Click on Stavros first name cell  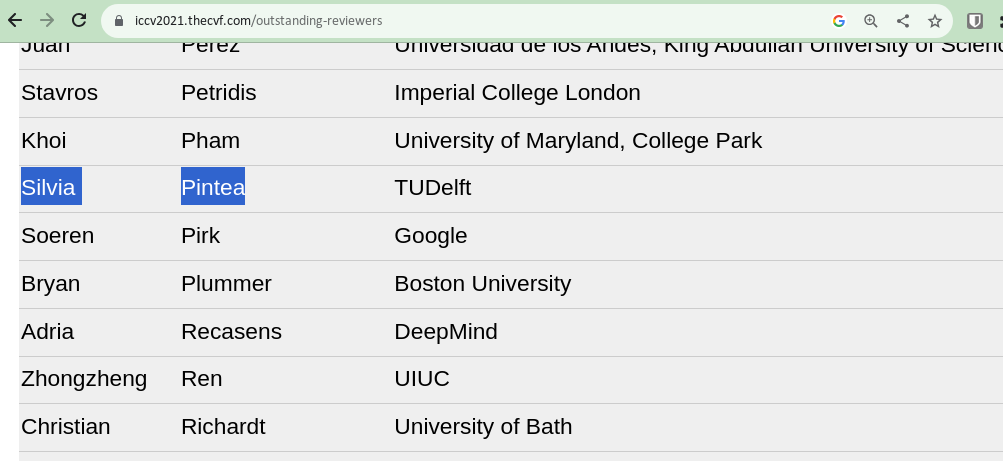pos(59,93)
